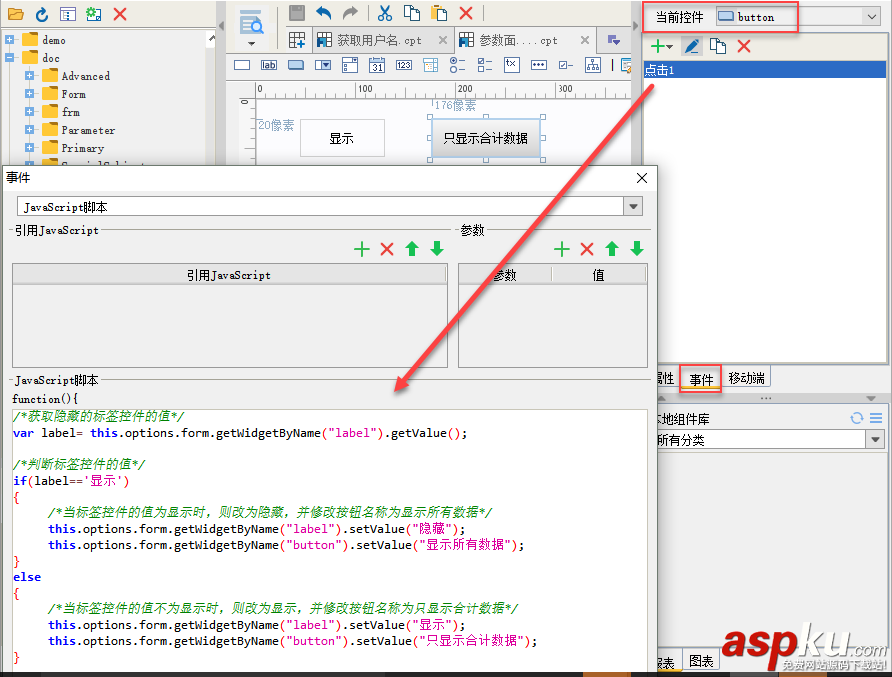Screen dimensions: 892x677
Task: Click the Undo arrow icon
Action: 324,13
